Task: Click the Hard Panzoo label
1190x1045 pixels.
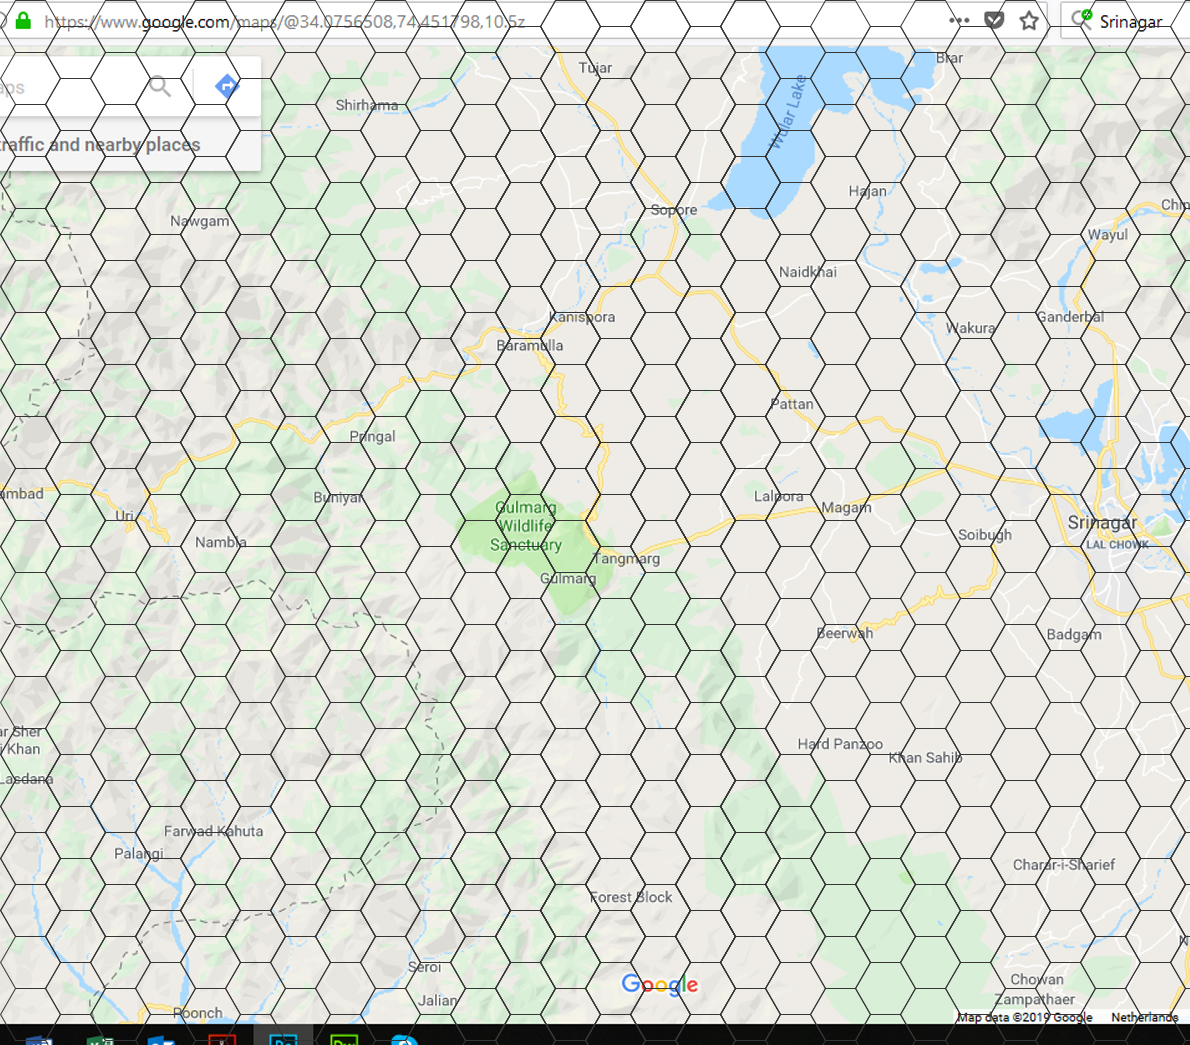Action: 840,744
